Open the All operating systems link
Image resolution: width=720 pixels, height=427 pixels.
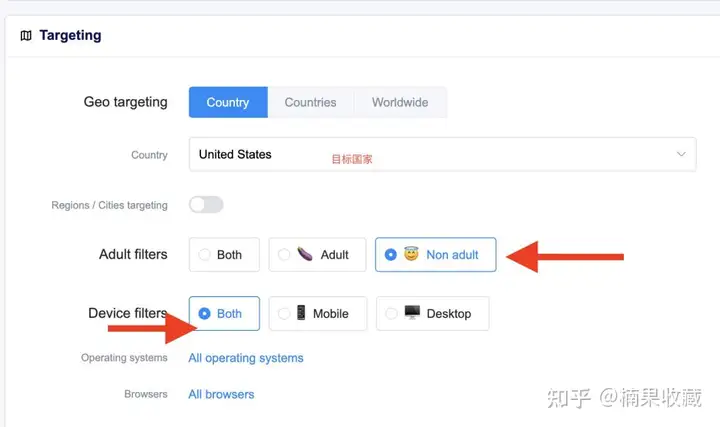click(x=246, y=358)
